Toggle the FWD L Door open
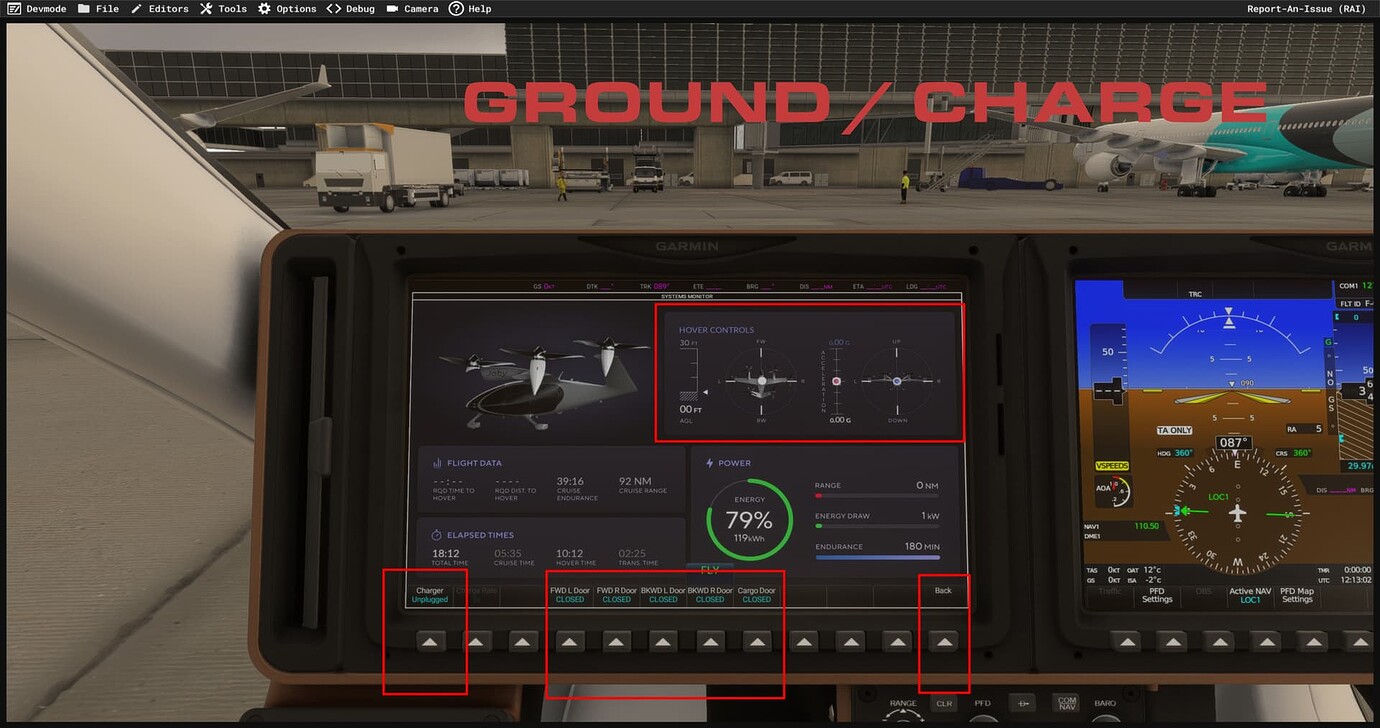Image resolution: width=1380 pixels, height=728 pixels. (x=570, y=641)
